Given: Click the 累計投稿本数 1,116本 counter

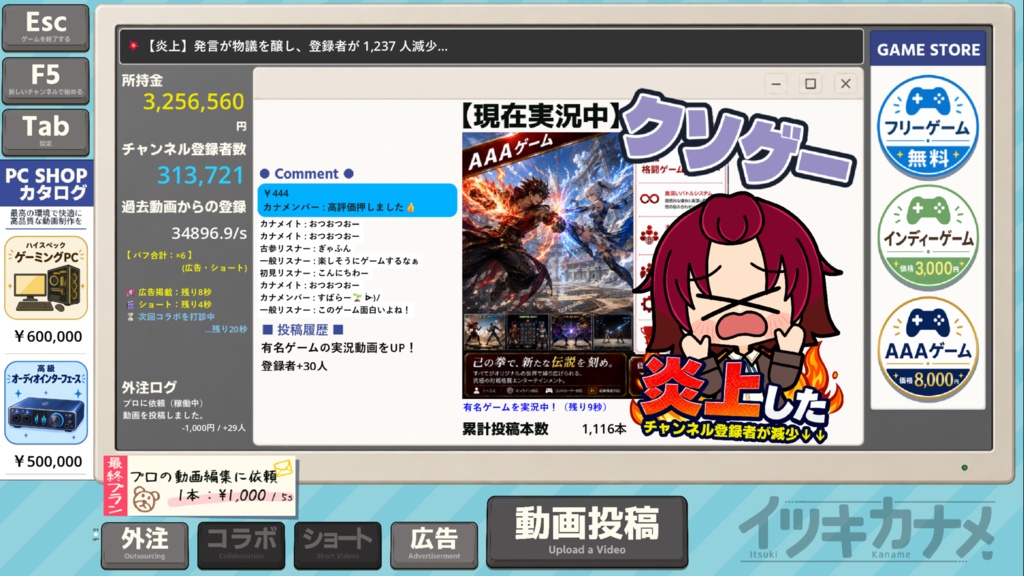Looking at the screenshot, I should (x=544, y=429).
